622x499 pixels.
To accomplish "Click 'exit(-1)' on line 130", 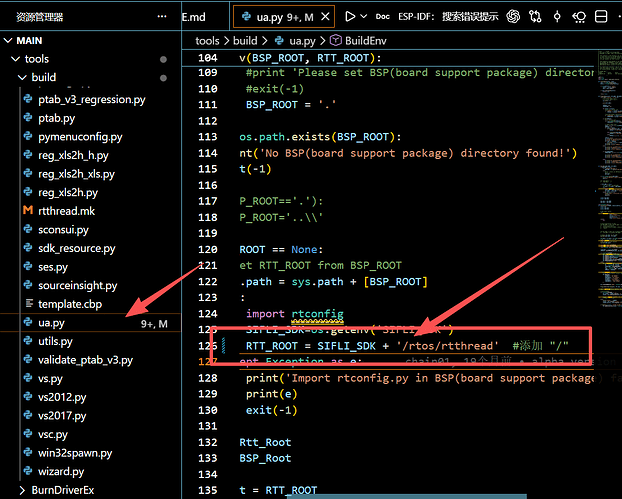I will point(271,410).
